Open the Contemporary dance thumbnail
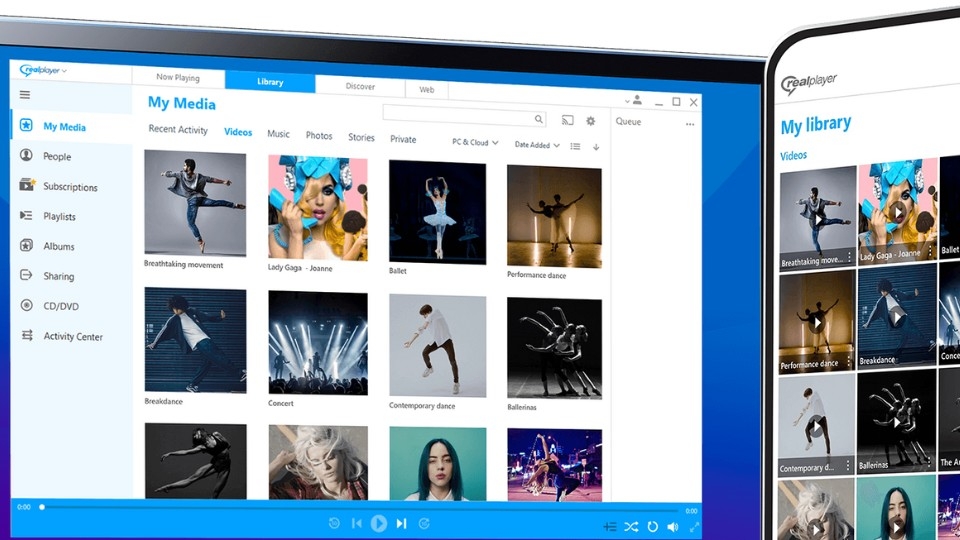 (438, 345)
